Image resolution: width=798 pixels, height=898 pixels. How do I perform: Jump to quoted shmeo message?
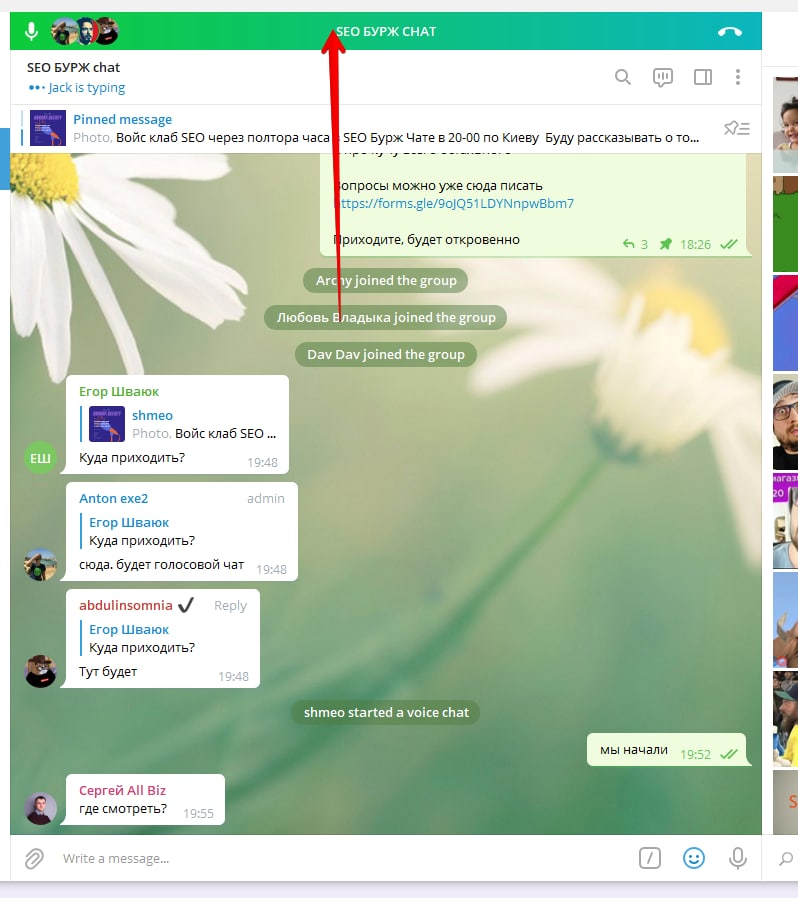(x=179, y=424)
